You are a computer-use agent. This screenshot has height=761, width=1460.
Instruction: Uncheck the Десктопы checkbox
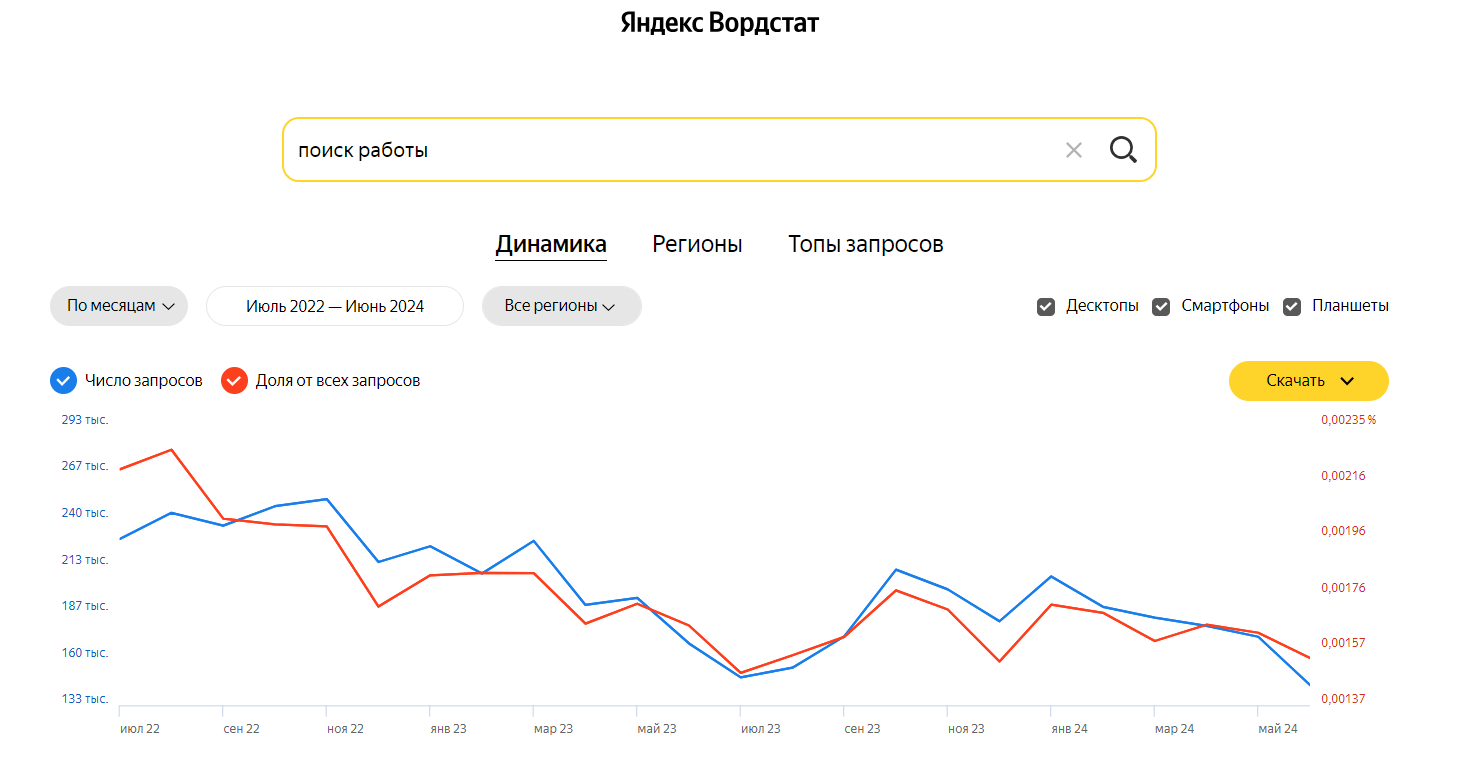pos(1046,307)
